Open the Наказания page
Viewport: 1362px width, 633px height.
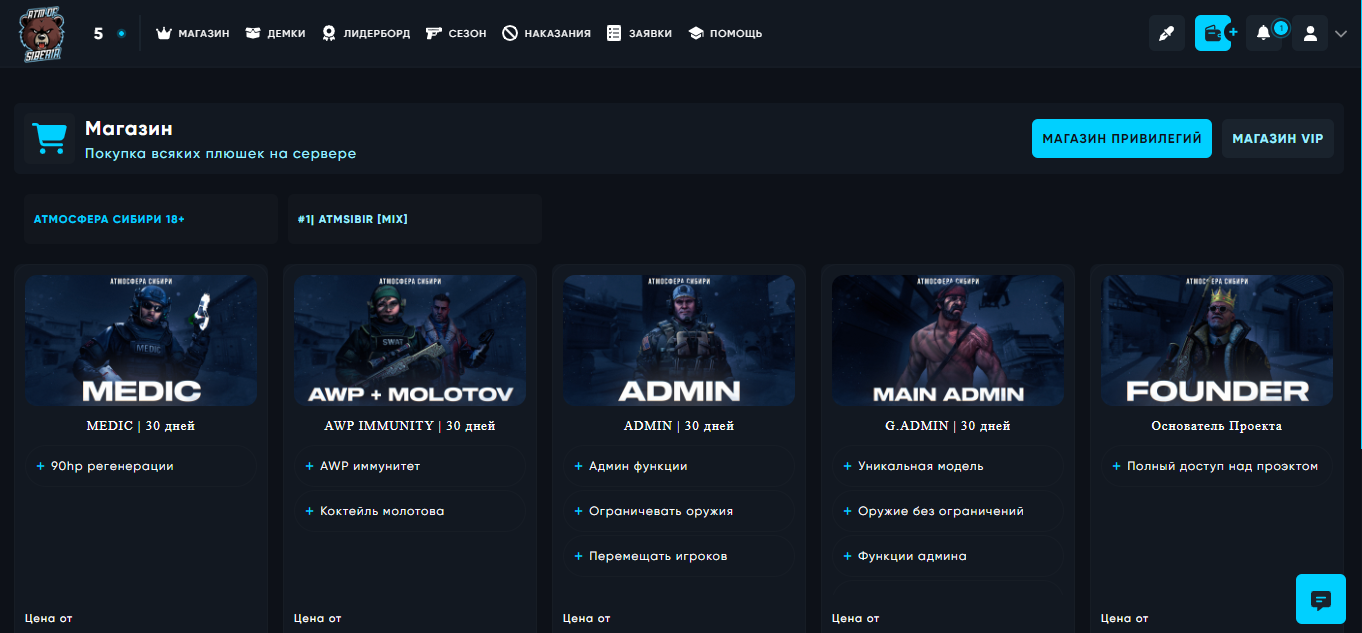546,33
